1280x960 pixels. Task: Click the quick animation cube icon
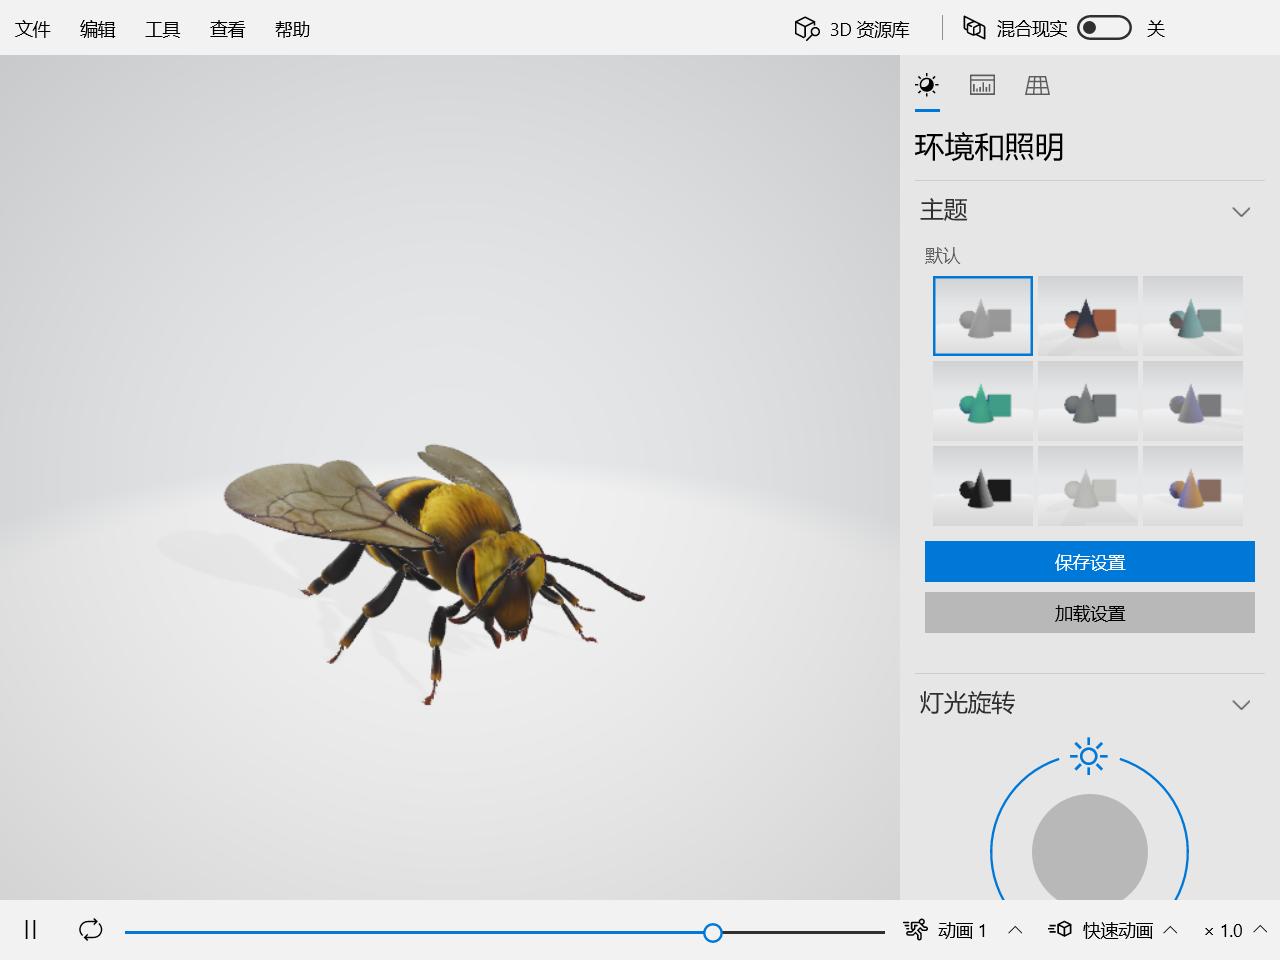click(1062, 930)
